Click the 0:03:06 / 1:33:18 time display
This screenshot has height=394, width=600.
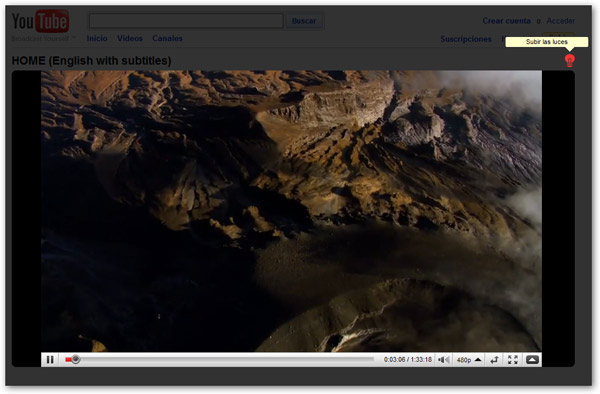click(408, 360)
